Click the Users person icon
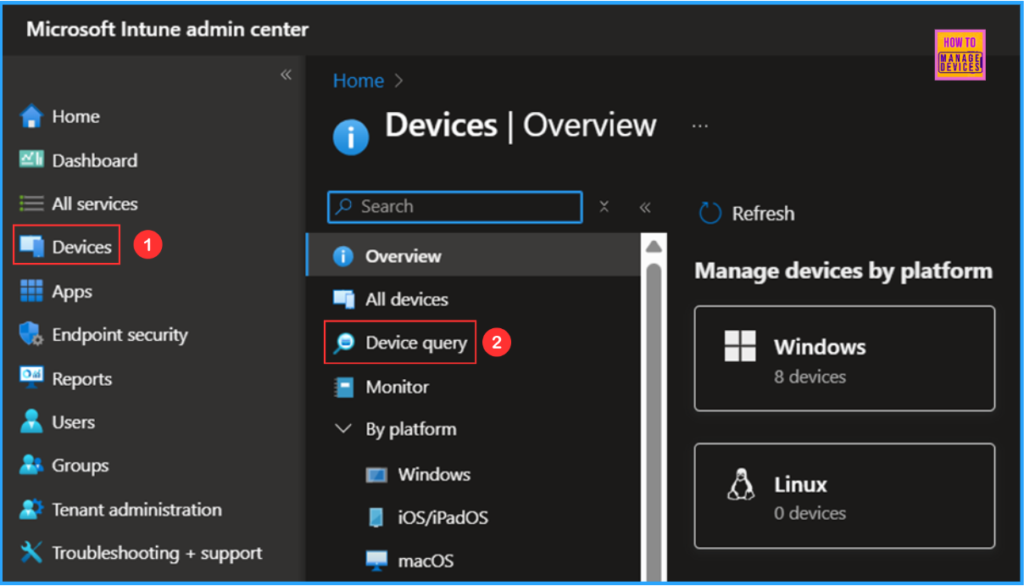This screenshot has width=1024, height=586. tap(31, 421)
